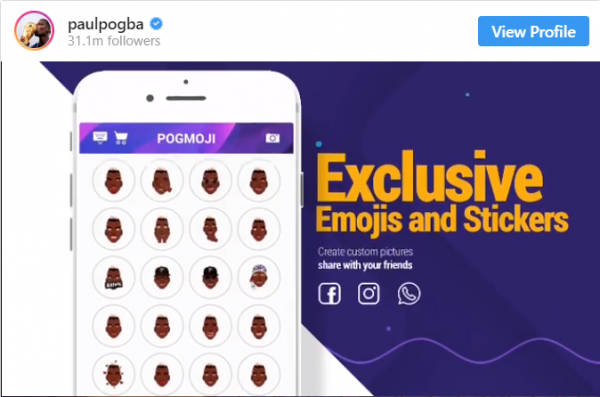This screenshot has height=397, width=600.
Task: Click the WhatsApp icon
Action: (409, 294)
